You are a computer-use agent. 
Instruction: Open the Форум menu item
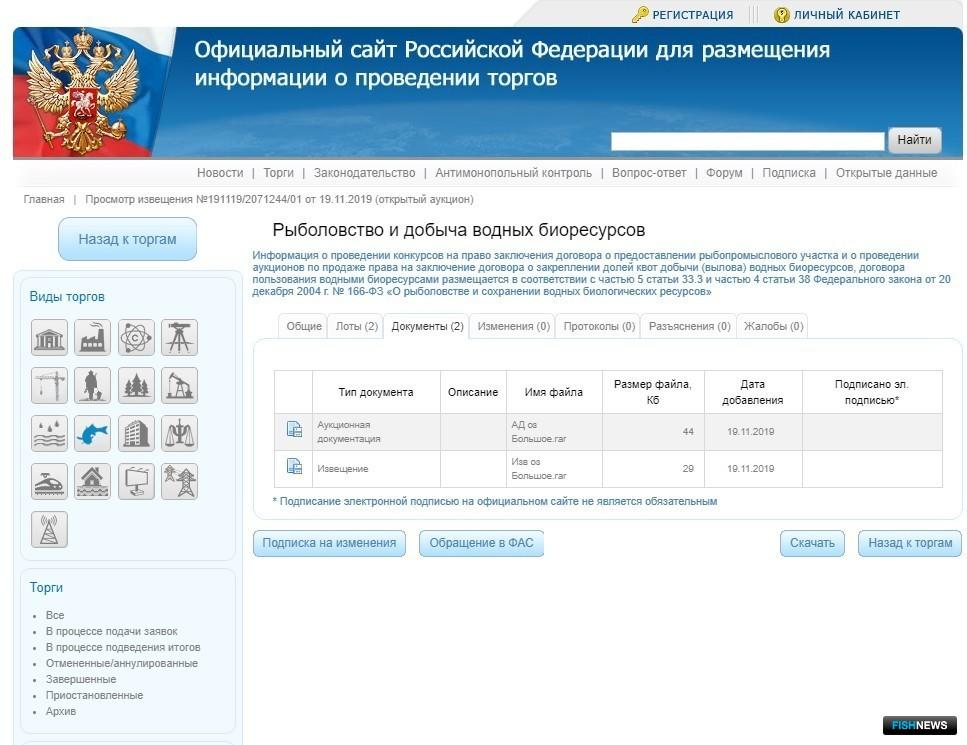pos(724,173)
